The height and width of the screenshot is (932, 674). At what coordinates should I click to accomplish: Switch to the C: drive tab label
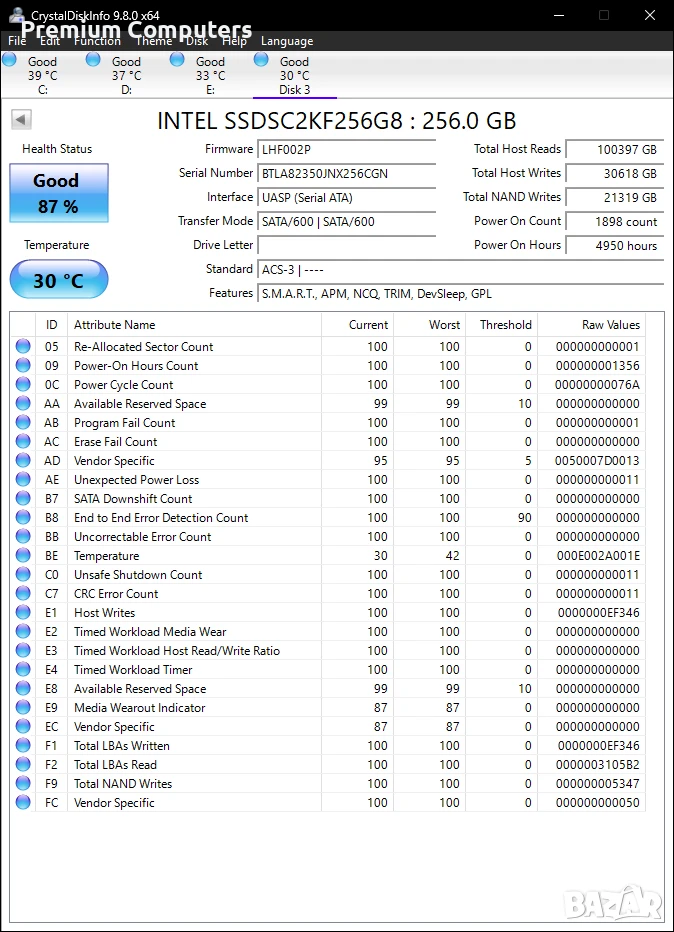[x=43, y=90]
